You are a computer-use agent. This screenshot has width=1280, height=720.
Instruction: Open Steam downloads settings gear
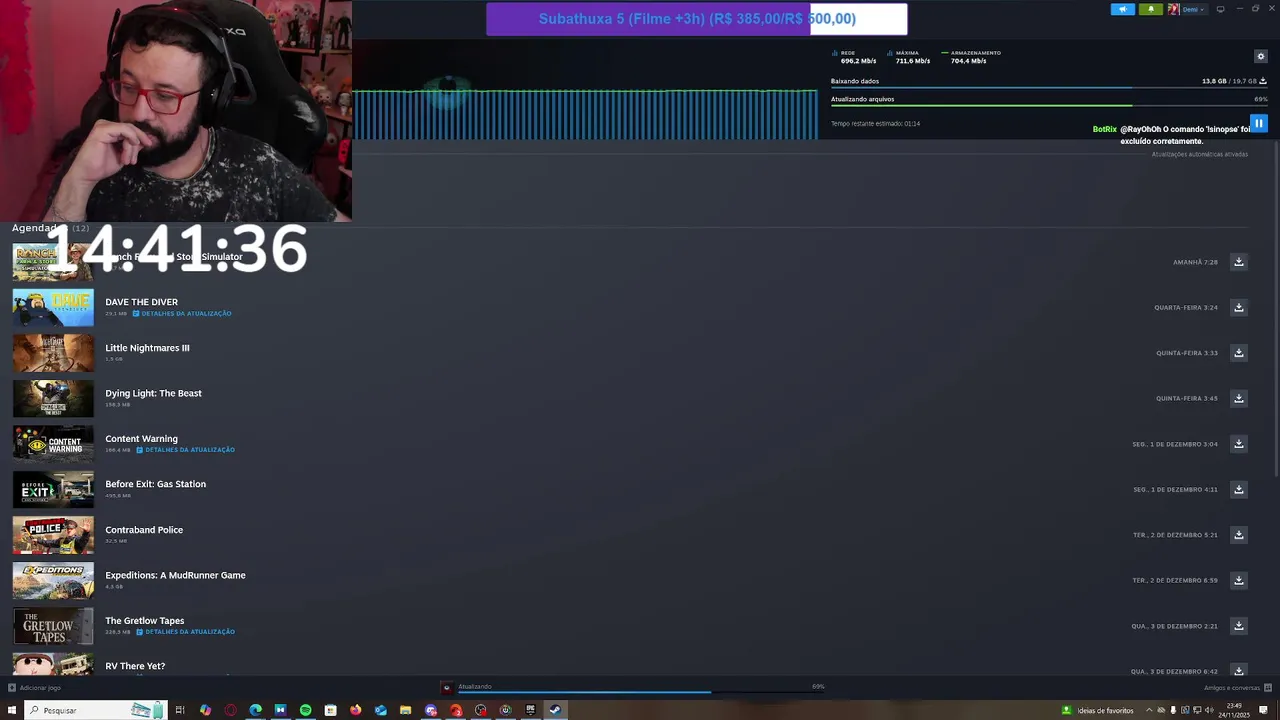(x=1260, y=56)
